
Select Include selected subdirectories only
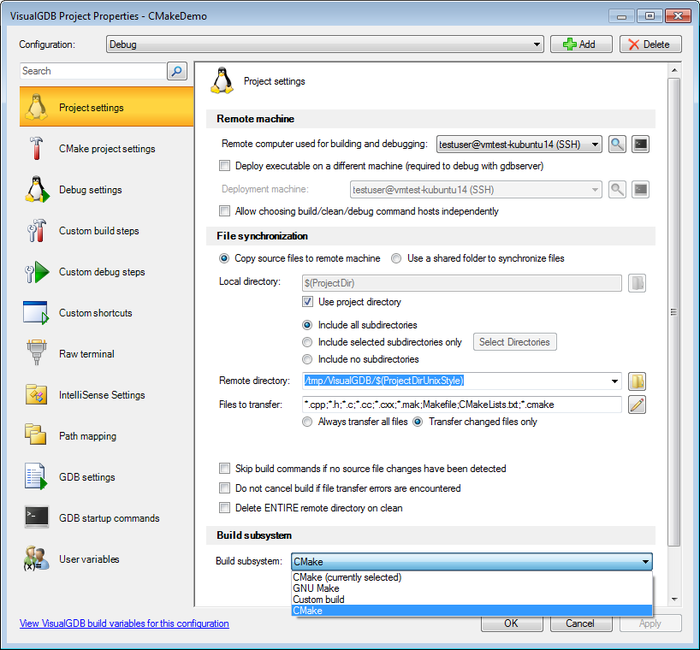[307, 342]
